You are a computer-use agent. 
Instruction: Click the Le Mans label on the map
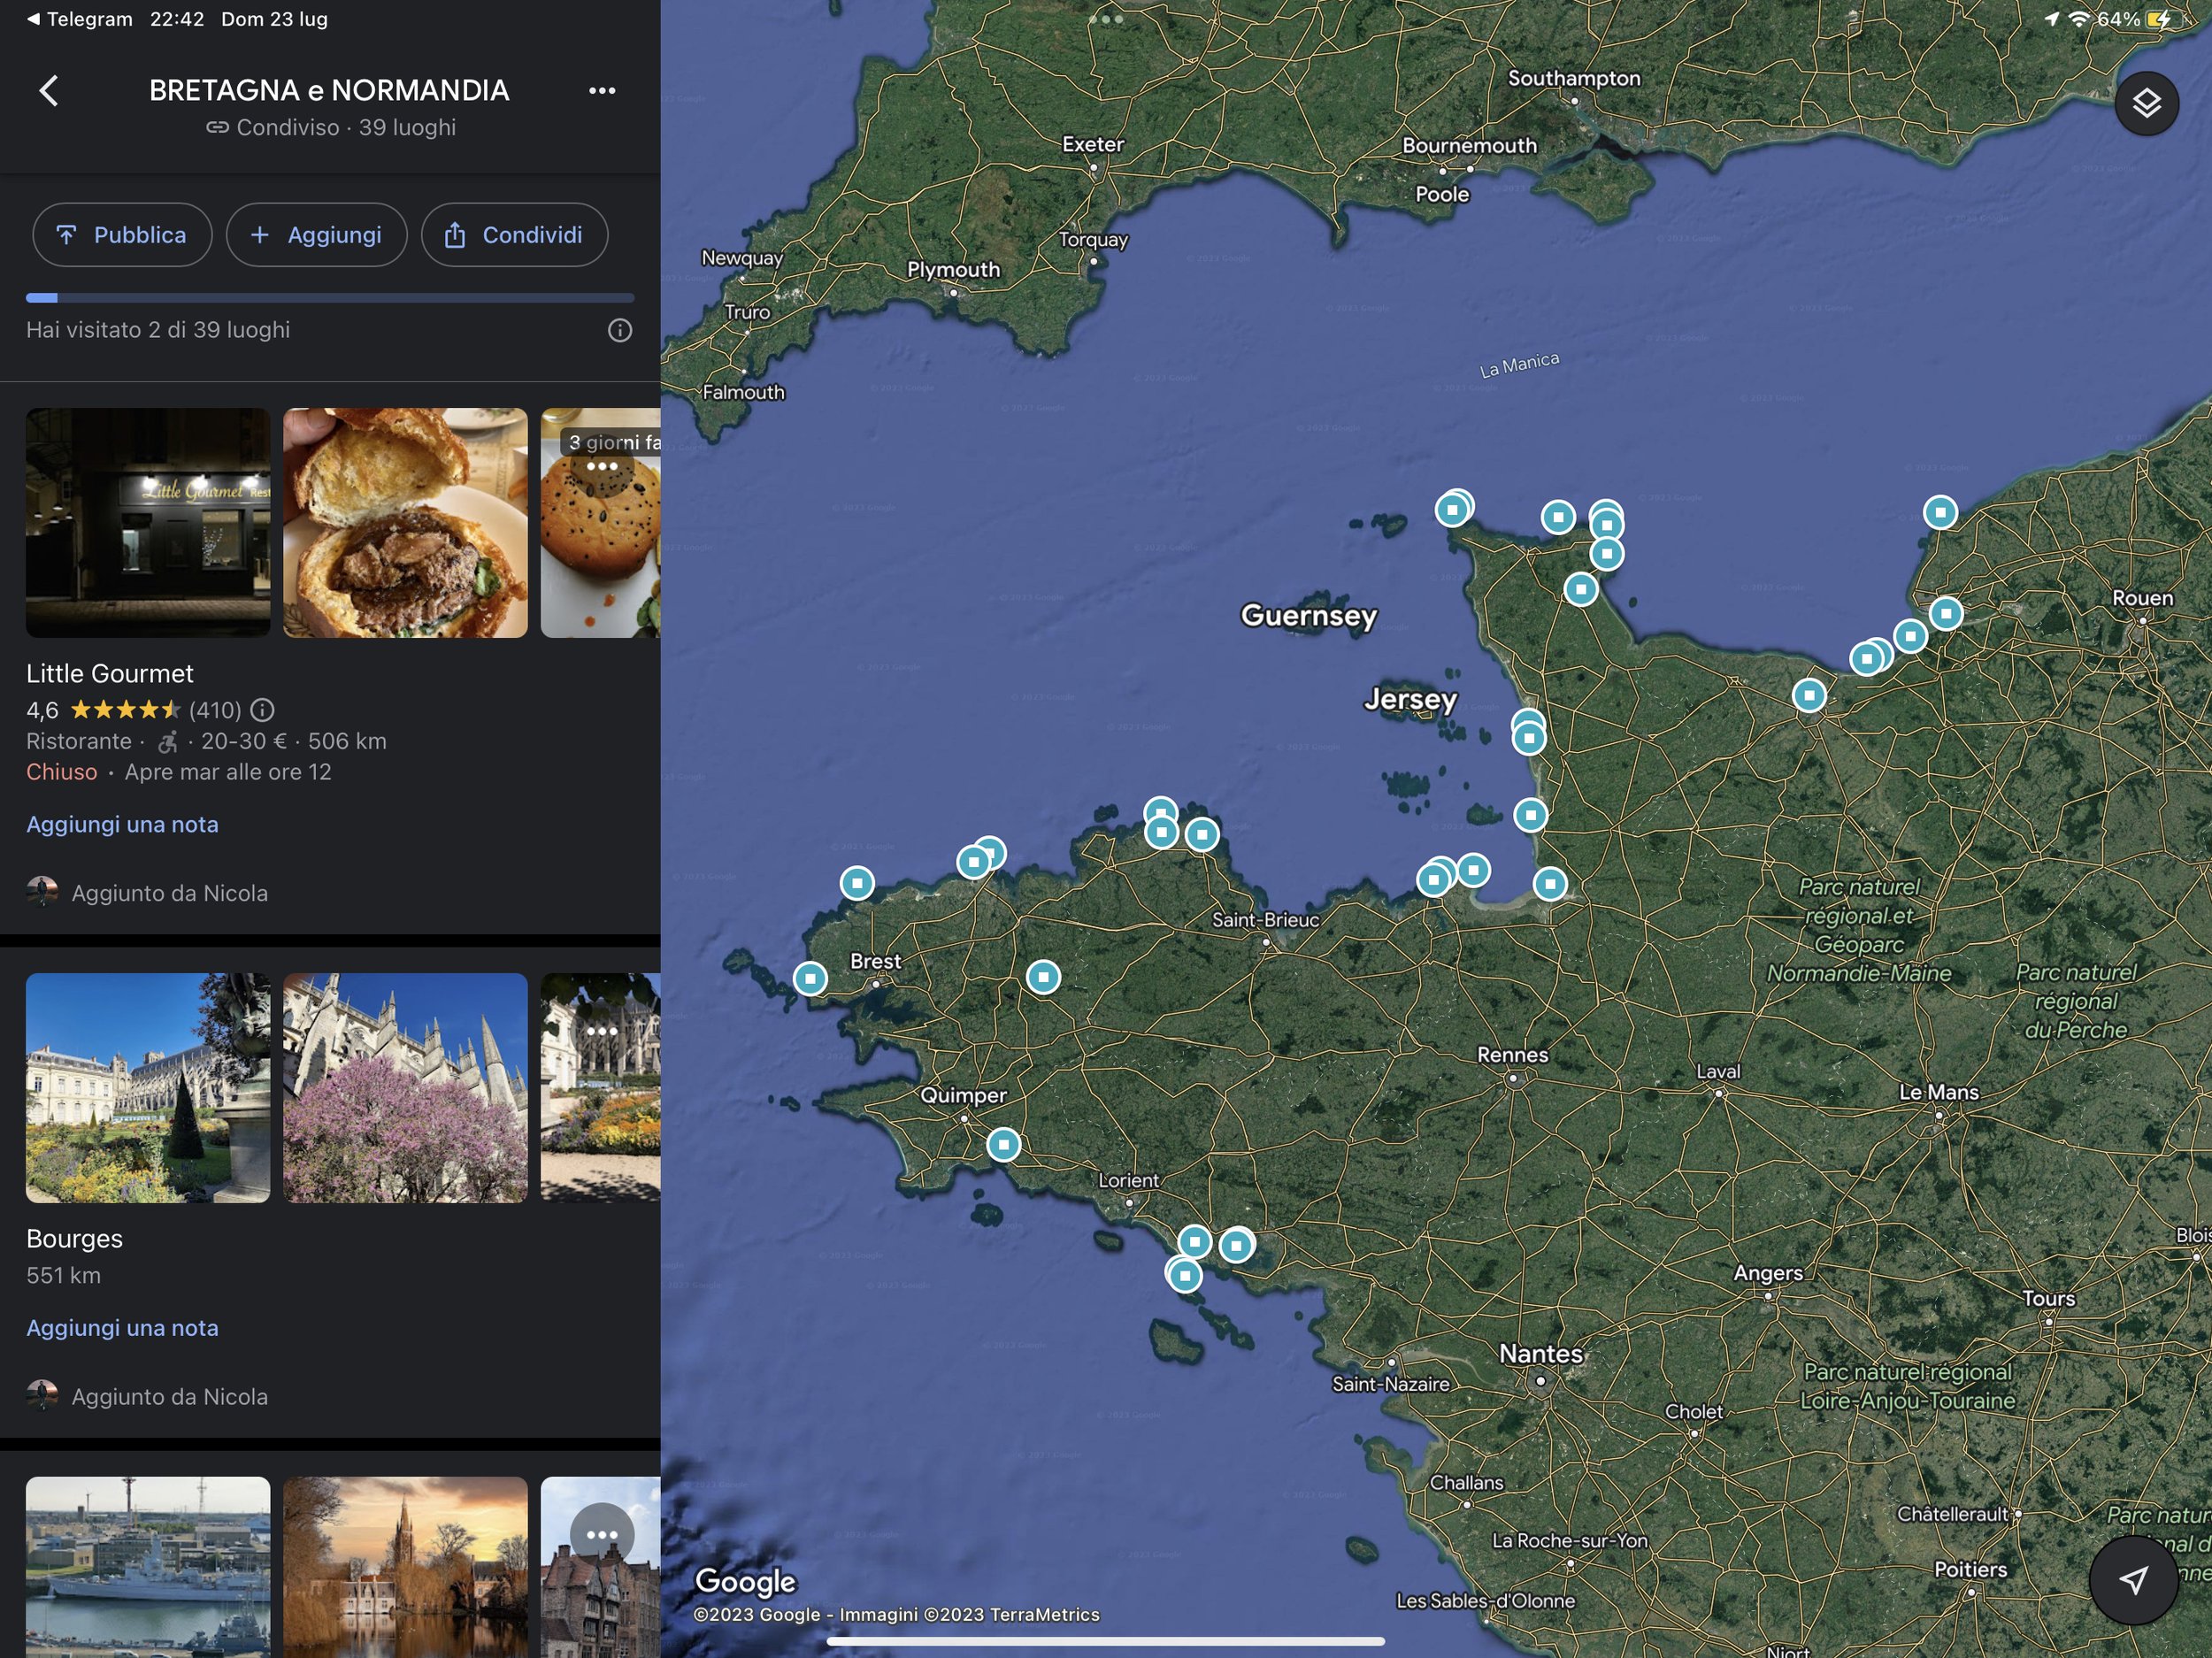click(x=1939, y=1092)
